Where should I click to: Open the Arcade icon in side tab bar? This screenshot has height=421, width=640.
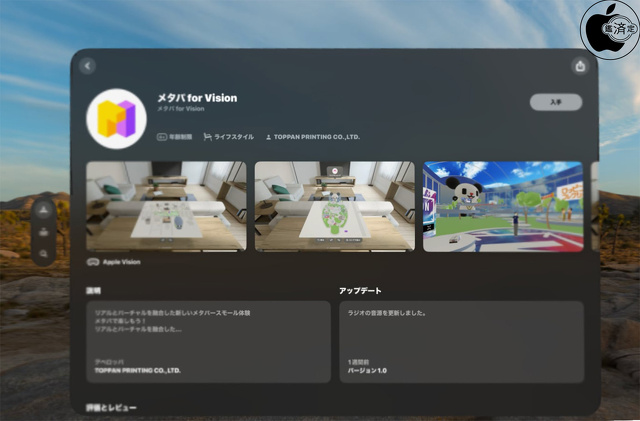[x=43, y=233]
